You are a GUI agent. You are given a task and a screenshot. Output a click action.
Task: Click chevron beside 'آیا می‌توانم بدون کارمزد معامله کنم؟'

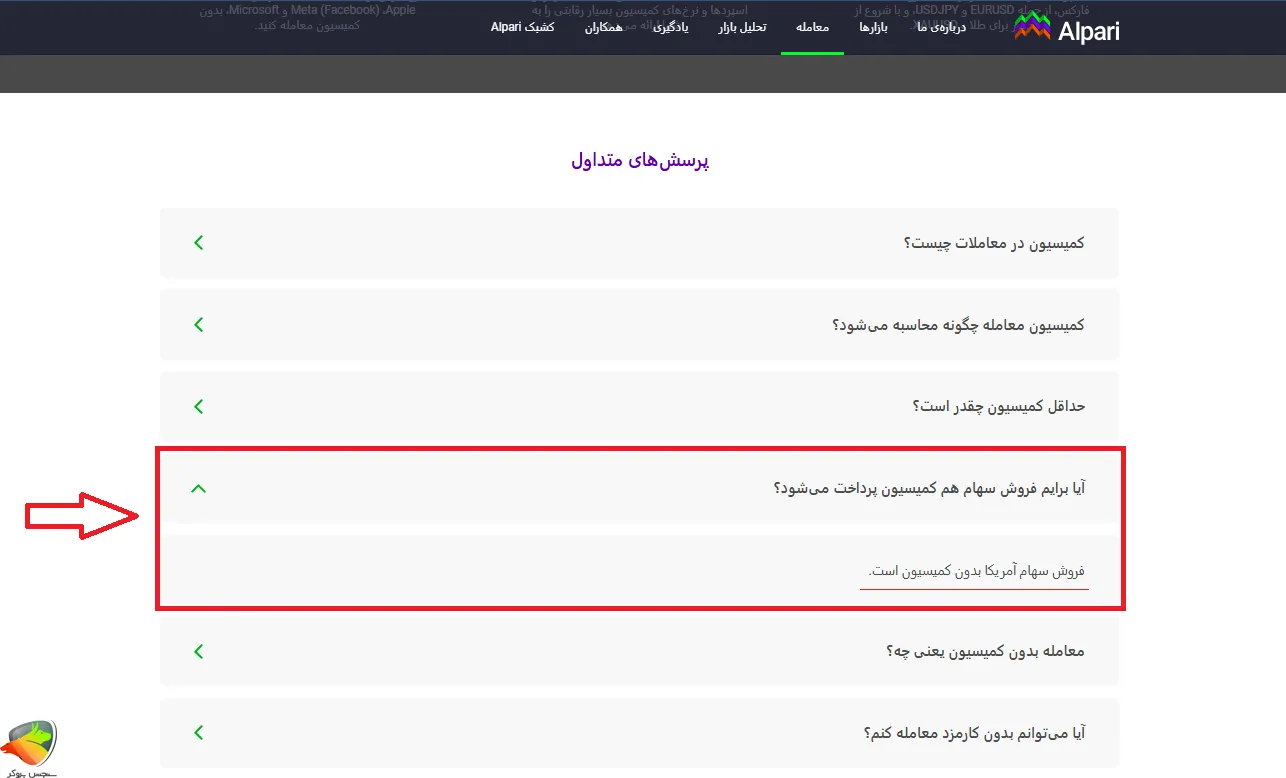coord(198,732)
